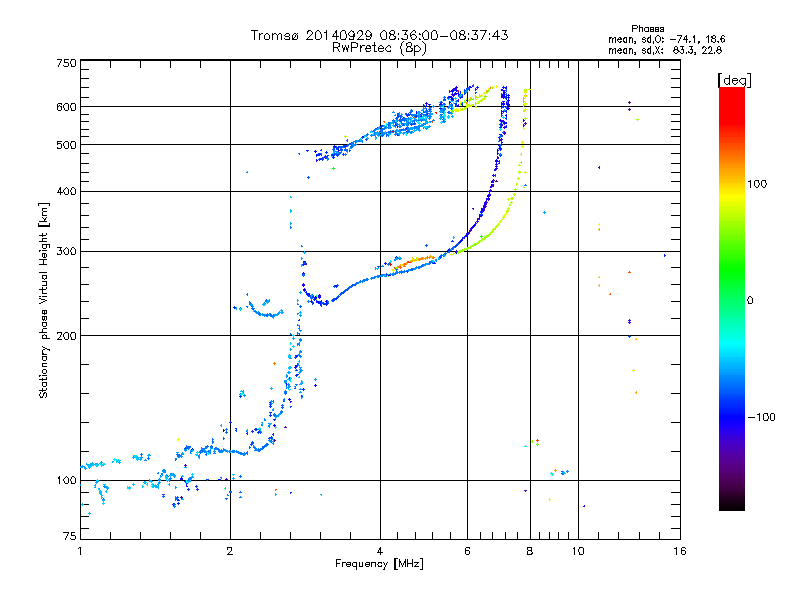The height and width of the screenshot is (600, 800).
Task: Click the y-axis '600' tick label
Action: (66, 107)
